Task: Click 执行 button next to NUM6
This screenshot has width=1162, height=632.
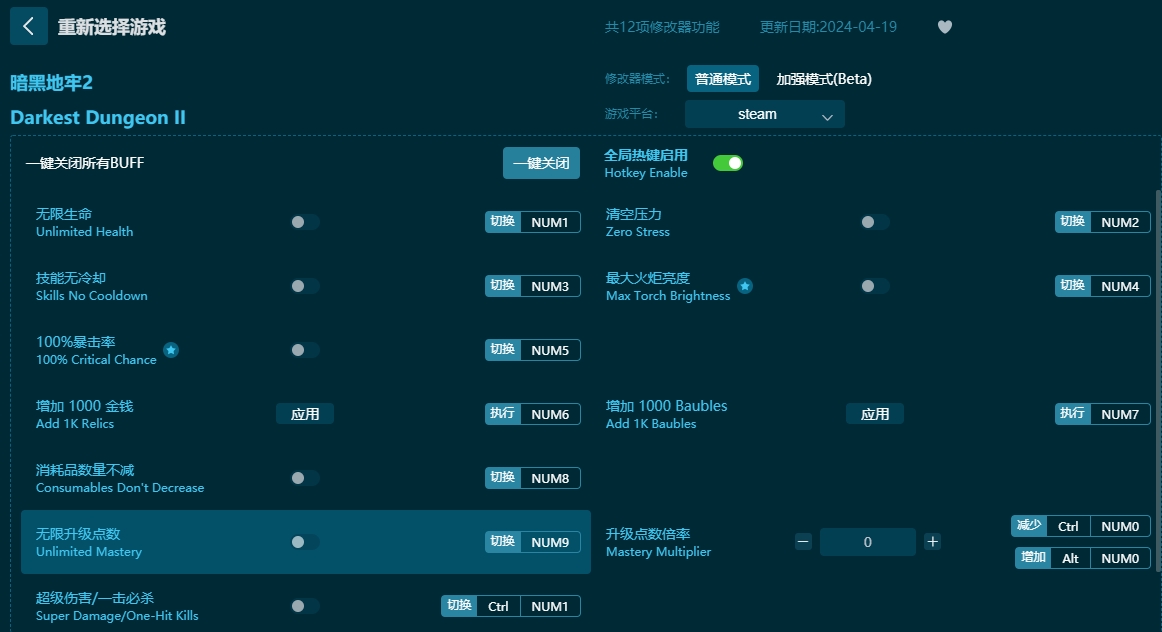Action: point(502,414)
